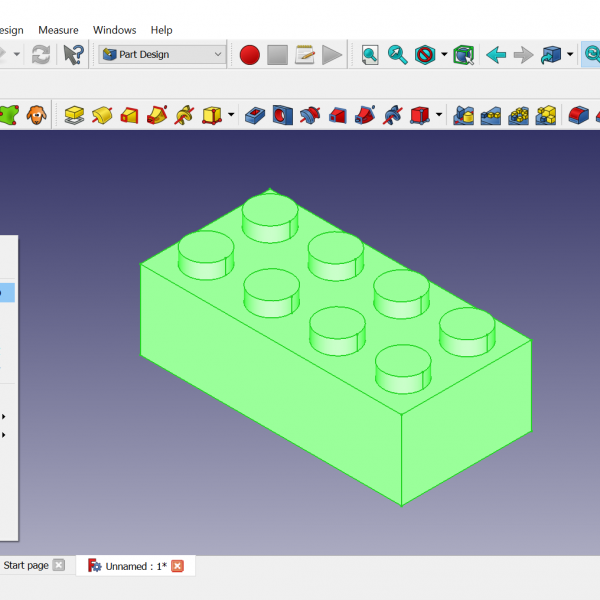The width and height of the screenshot is (600, 600).
Task: Switch to the Start page tab
Action: tap(26, 566)
